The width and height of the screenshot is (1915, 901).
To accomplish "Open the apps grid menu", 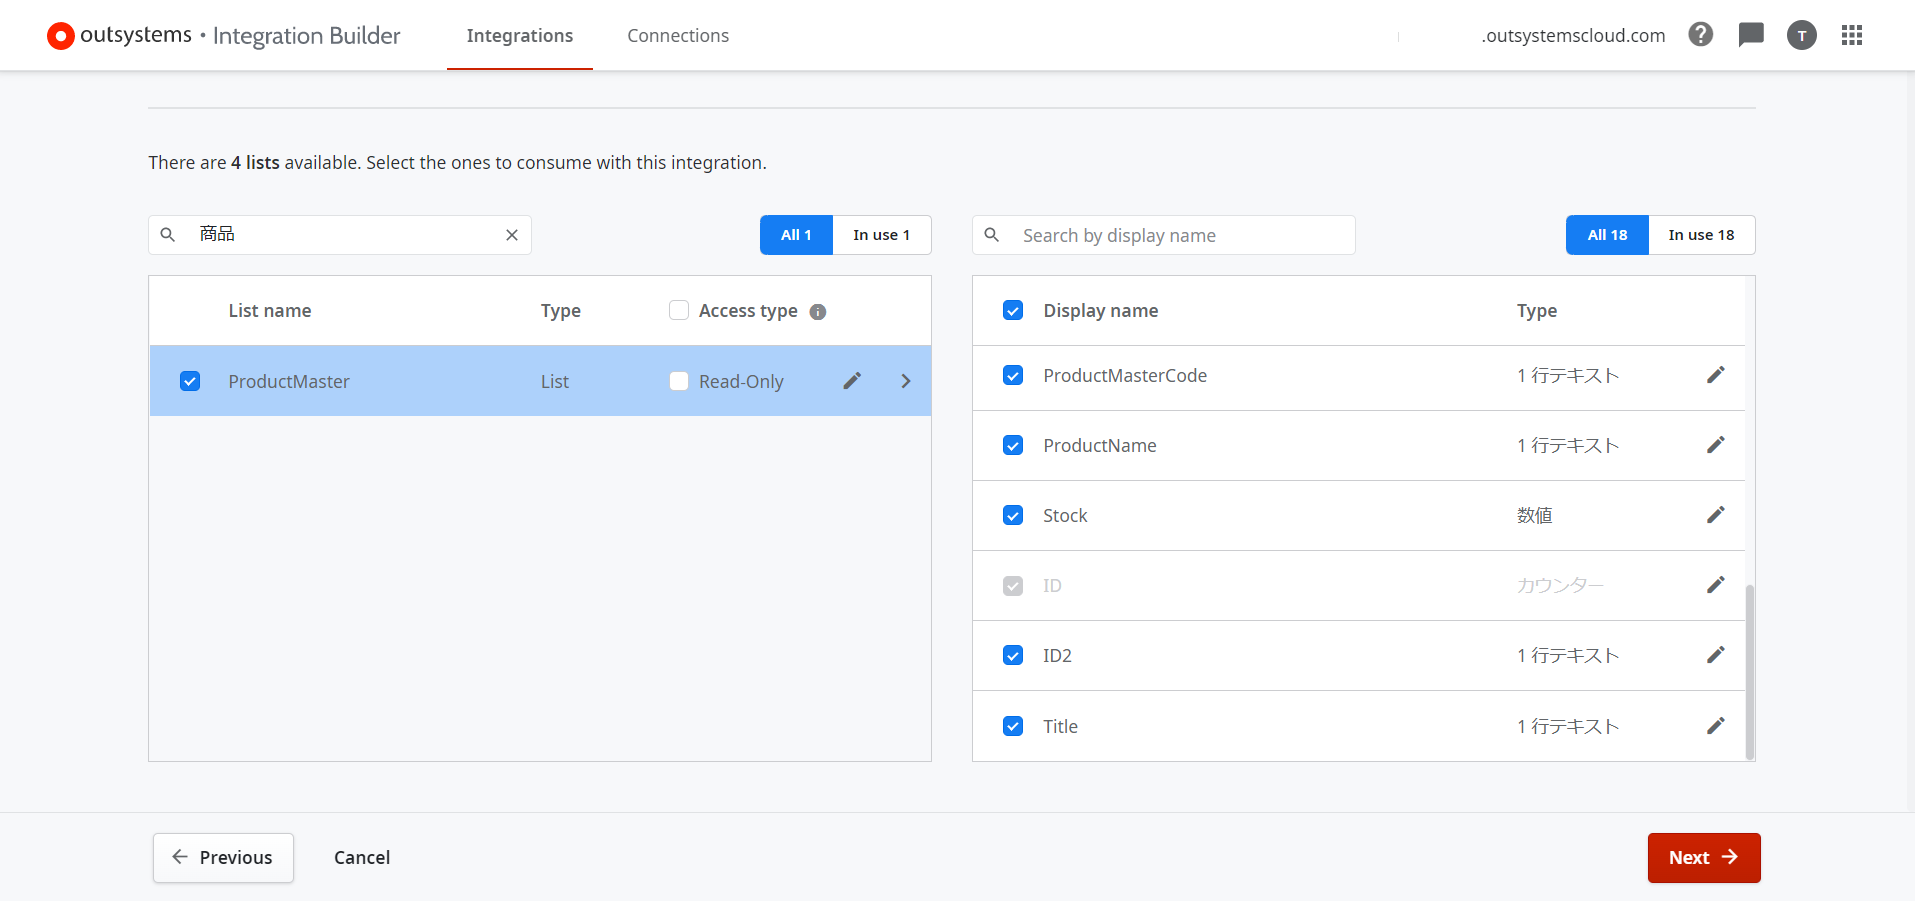I will (x=1851, y=35).
